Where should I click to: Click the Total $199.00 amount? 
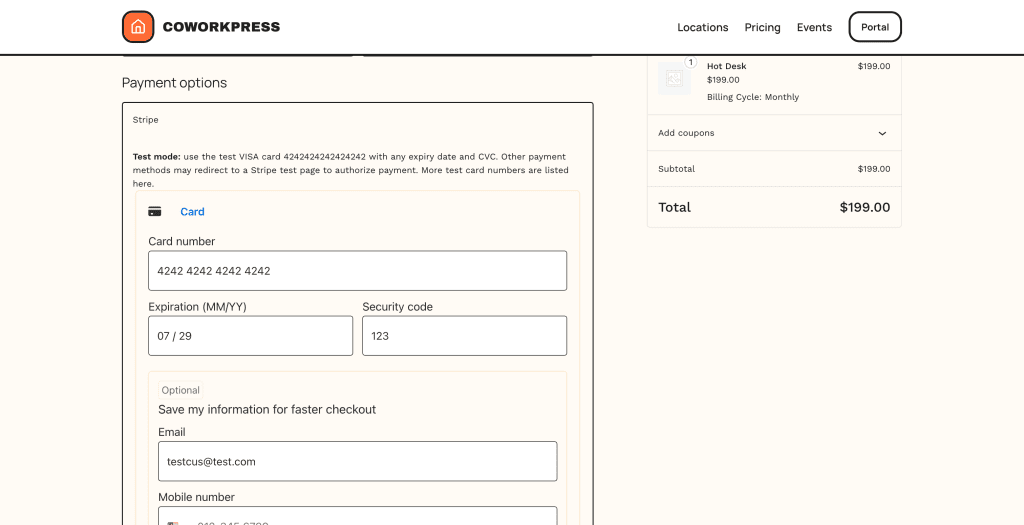click(x=865, y=208)
